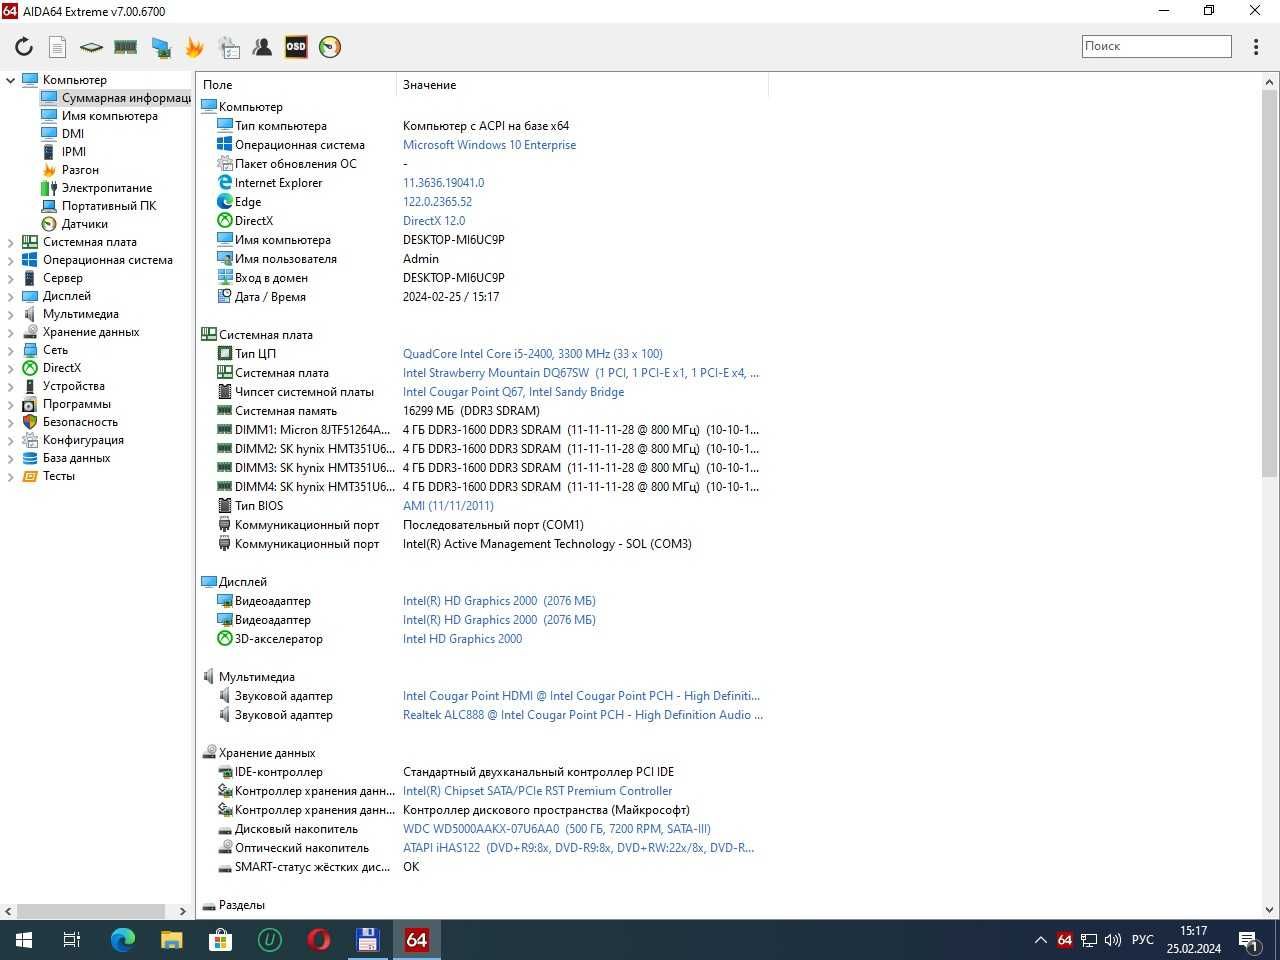Open Intel Strawberry Mountain DQ67SW link

pos(581,373)
